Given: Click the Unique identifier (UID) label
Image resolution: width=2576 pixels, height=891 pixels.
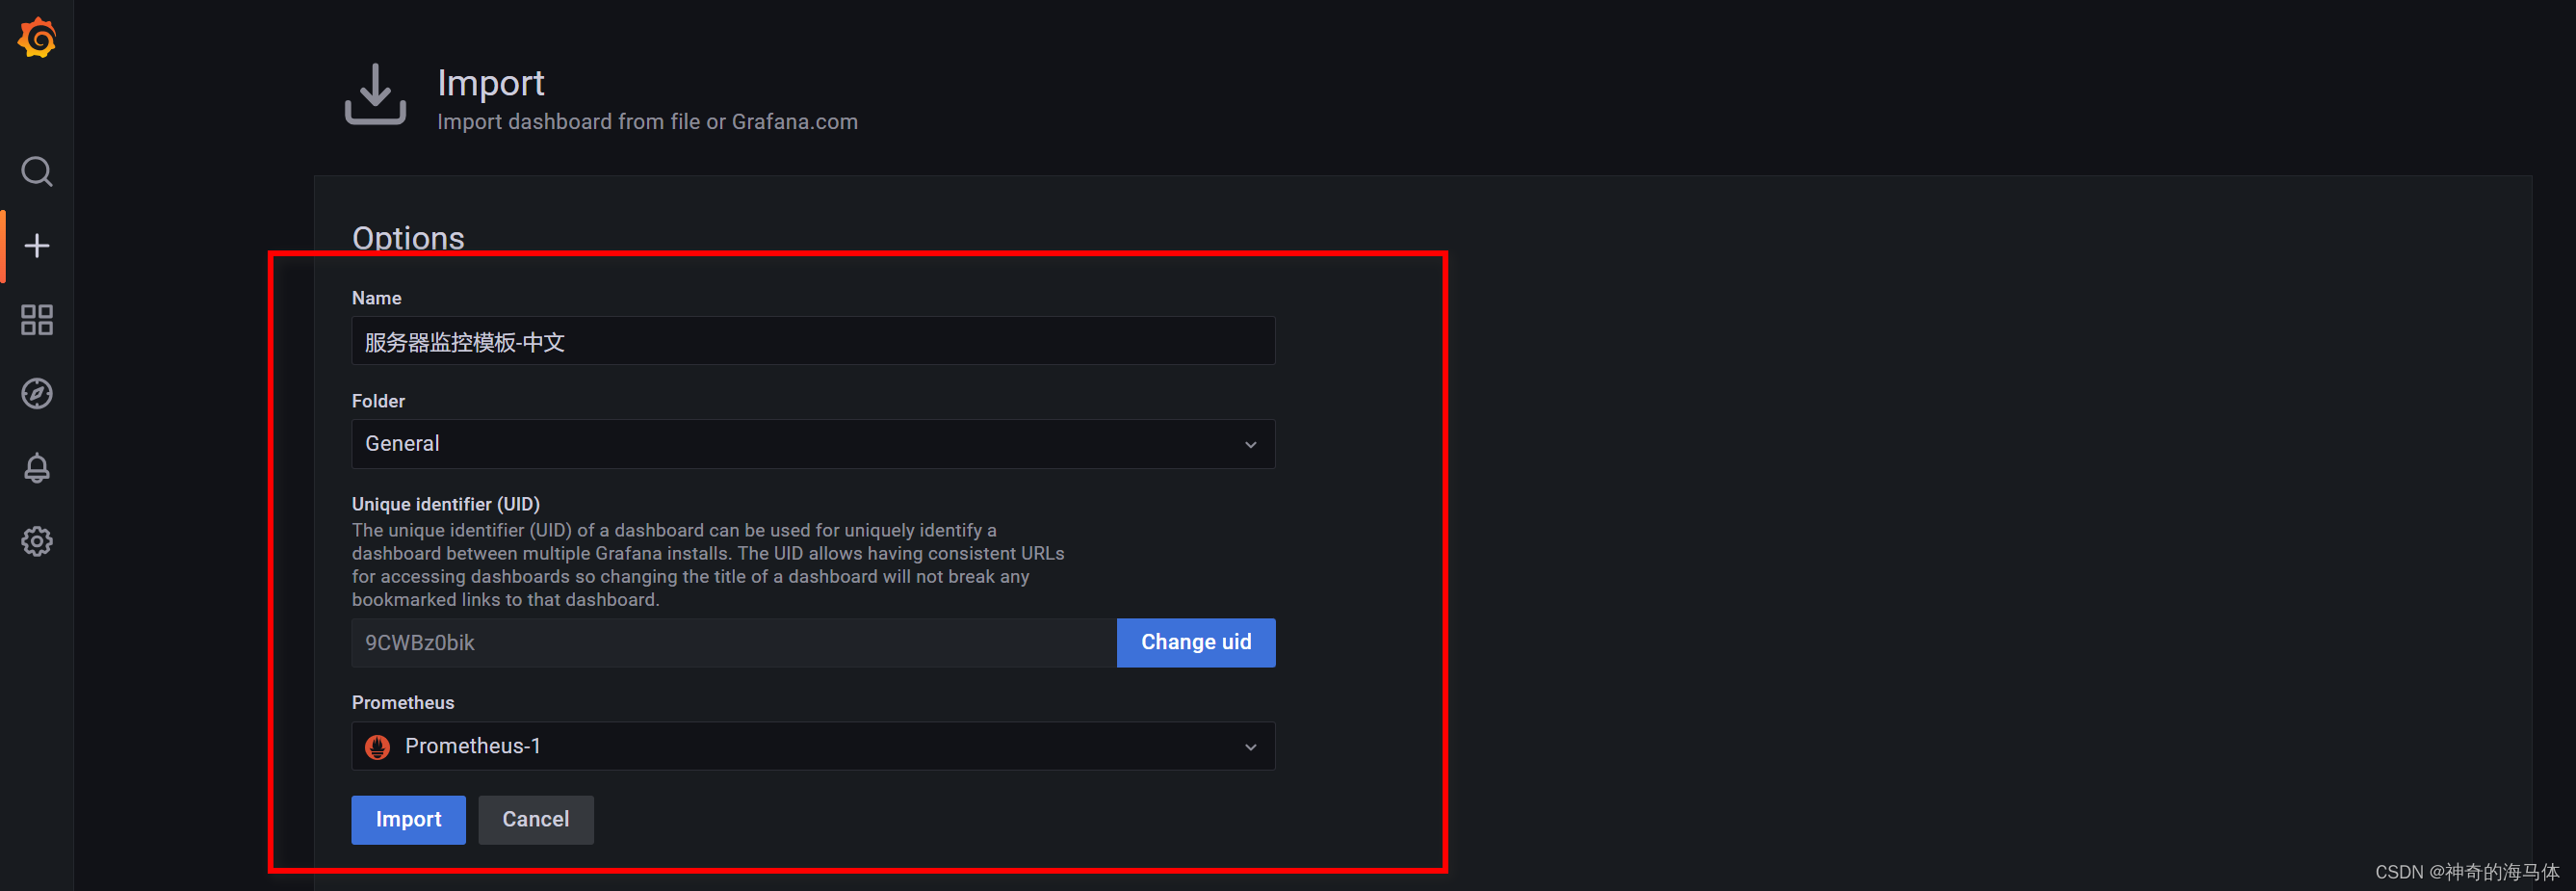Looking at the screenshot, I should [x=446, y=504].
